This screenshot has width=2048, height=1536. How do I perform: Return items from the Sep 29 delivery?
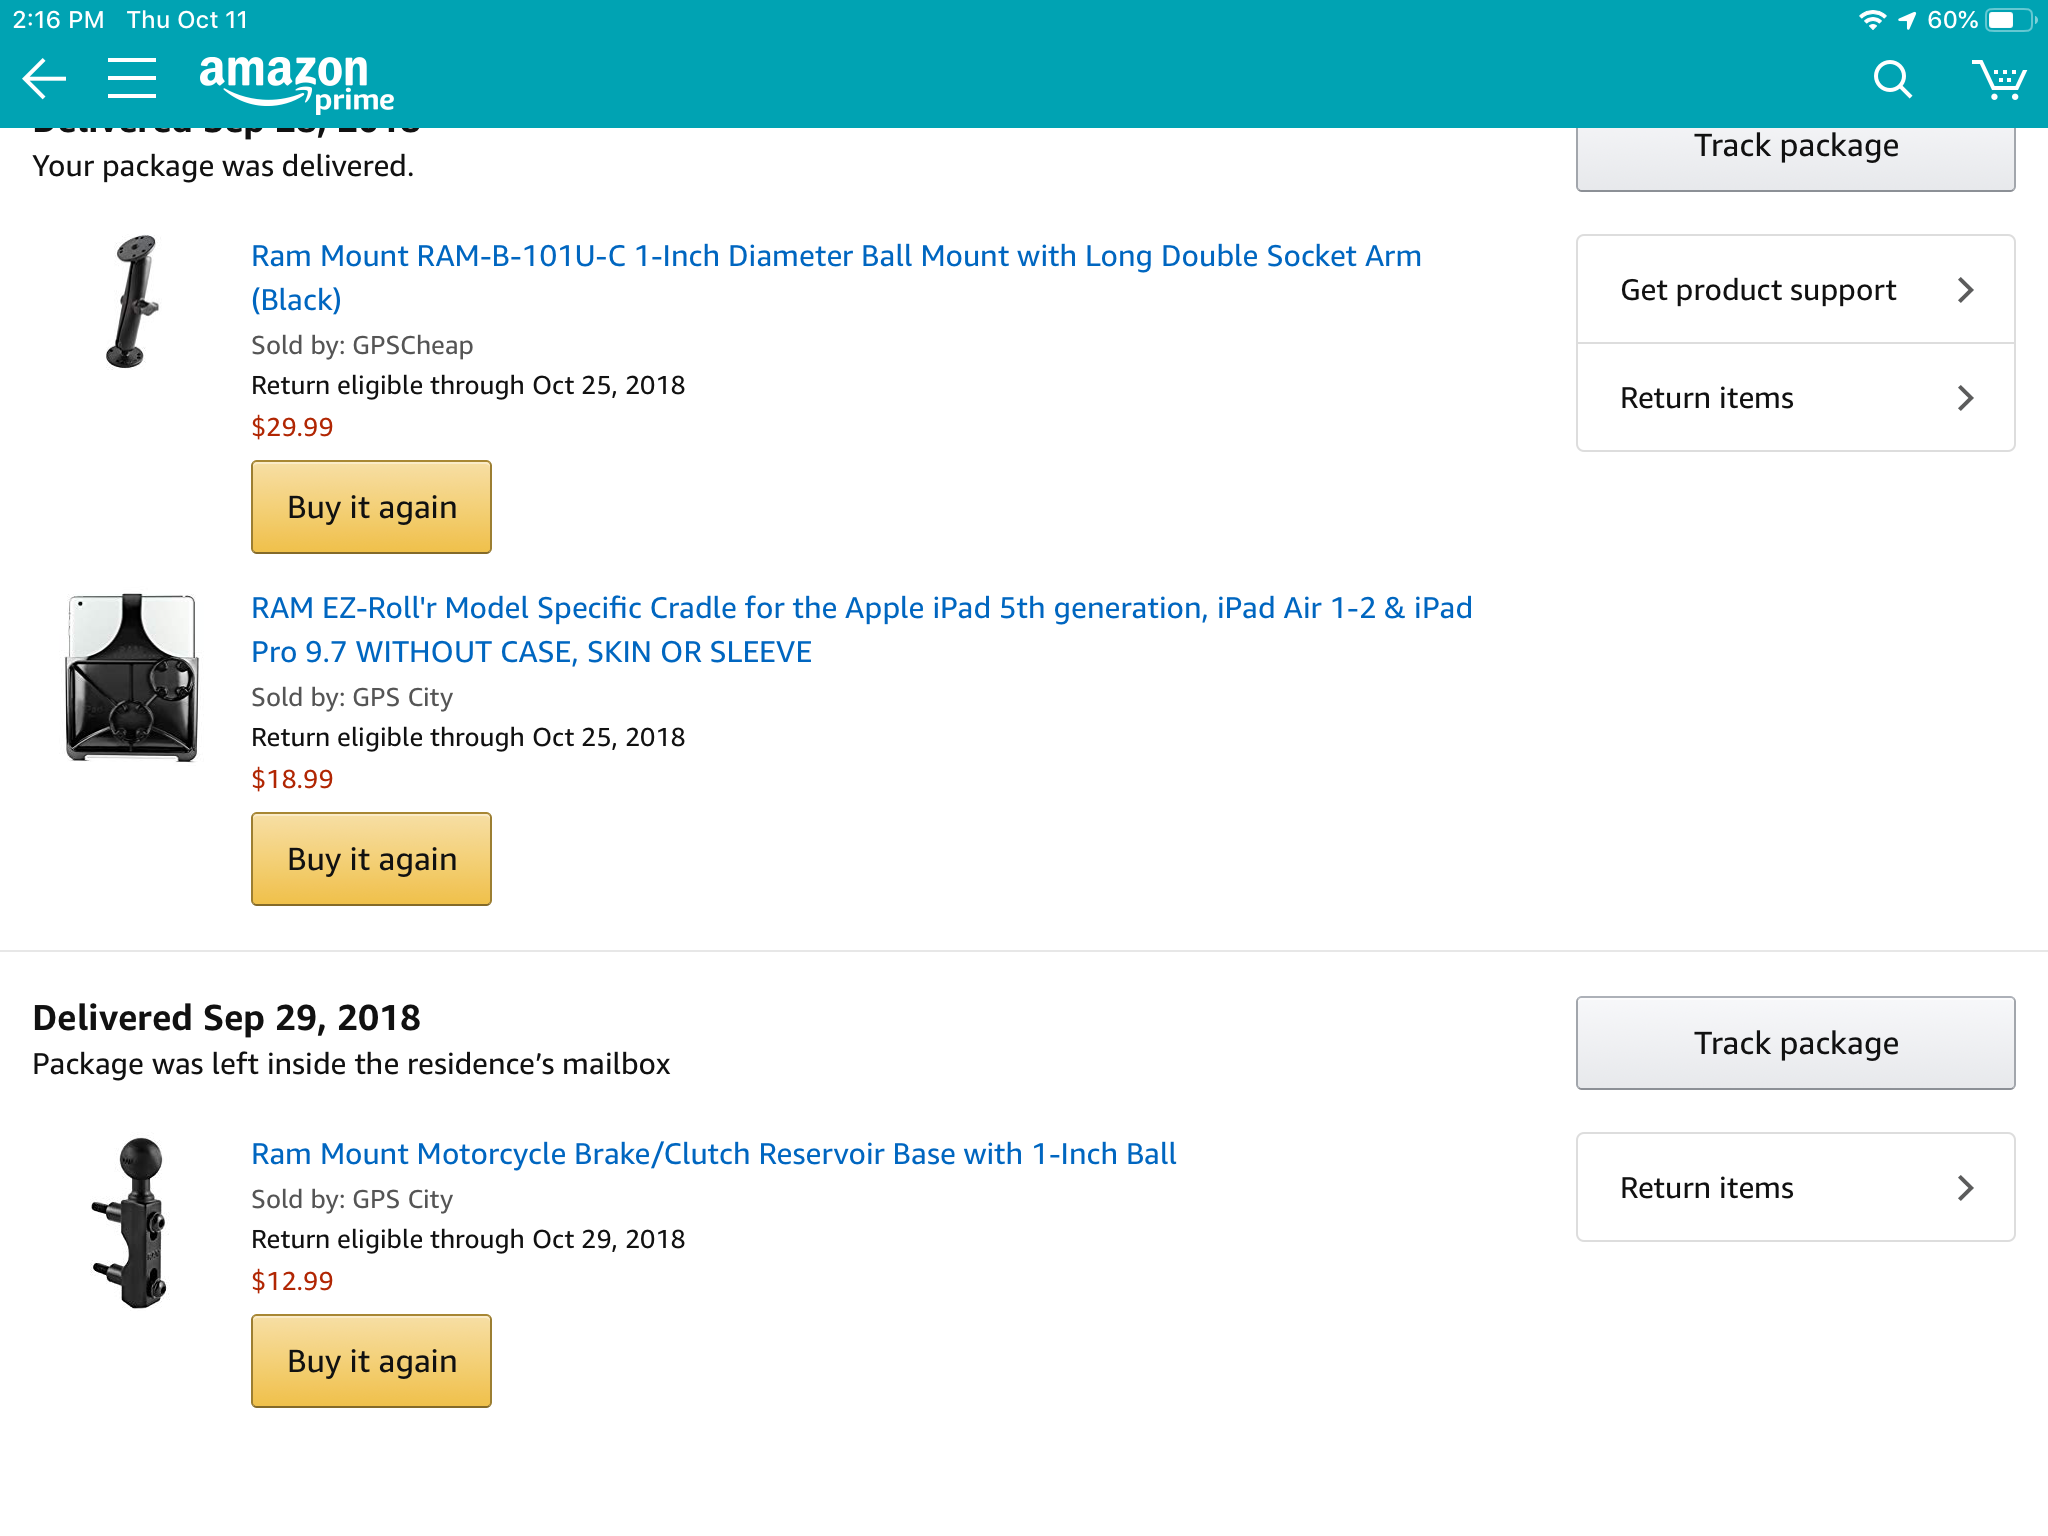tap(1795, 1187)
